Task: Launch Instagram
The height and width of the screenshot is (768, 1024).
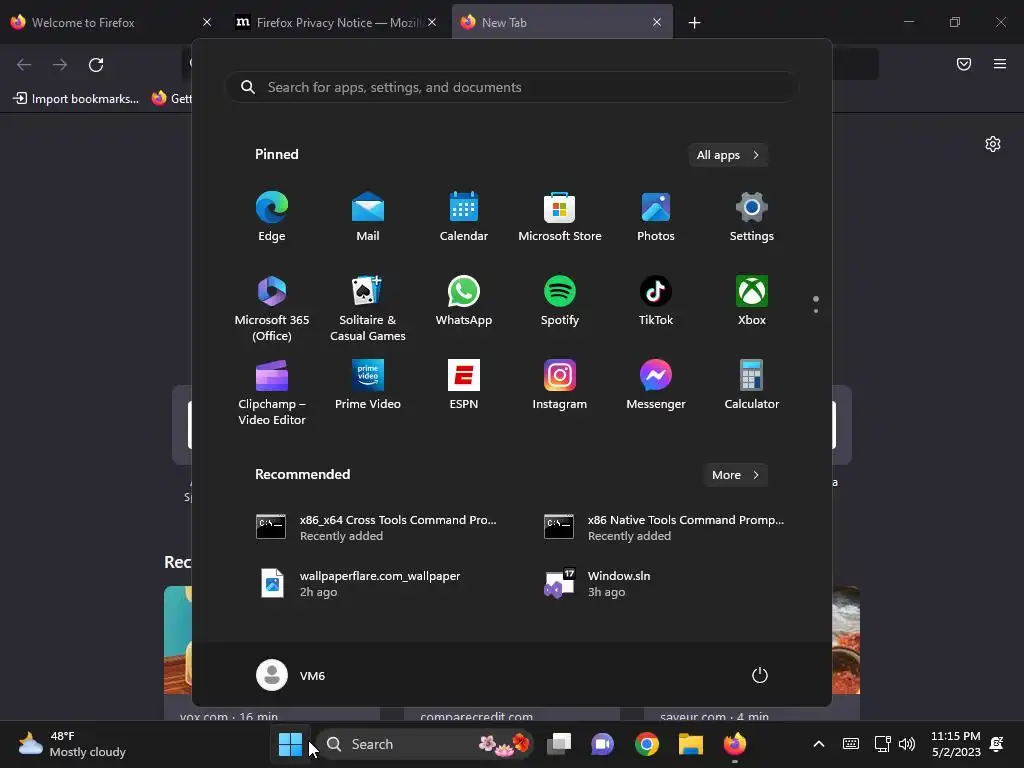Action: tap(560, 385)
